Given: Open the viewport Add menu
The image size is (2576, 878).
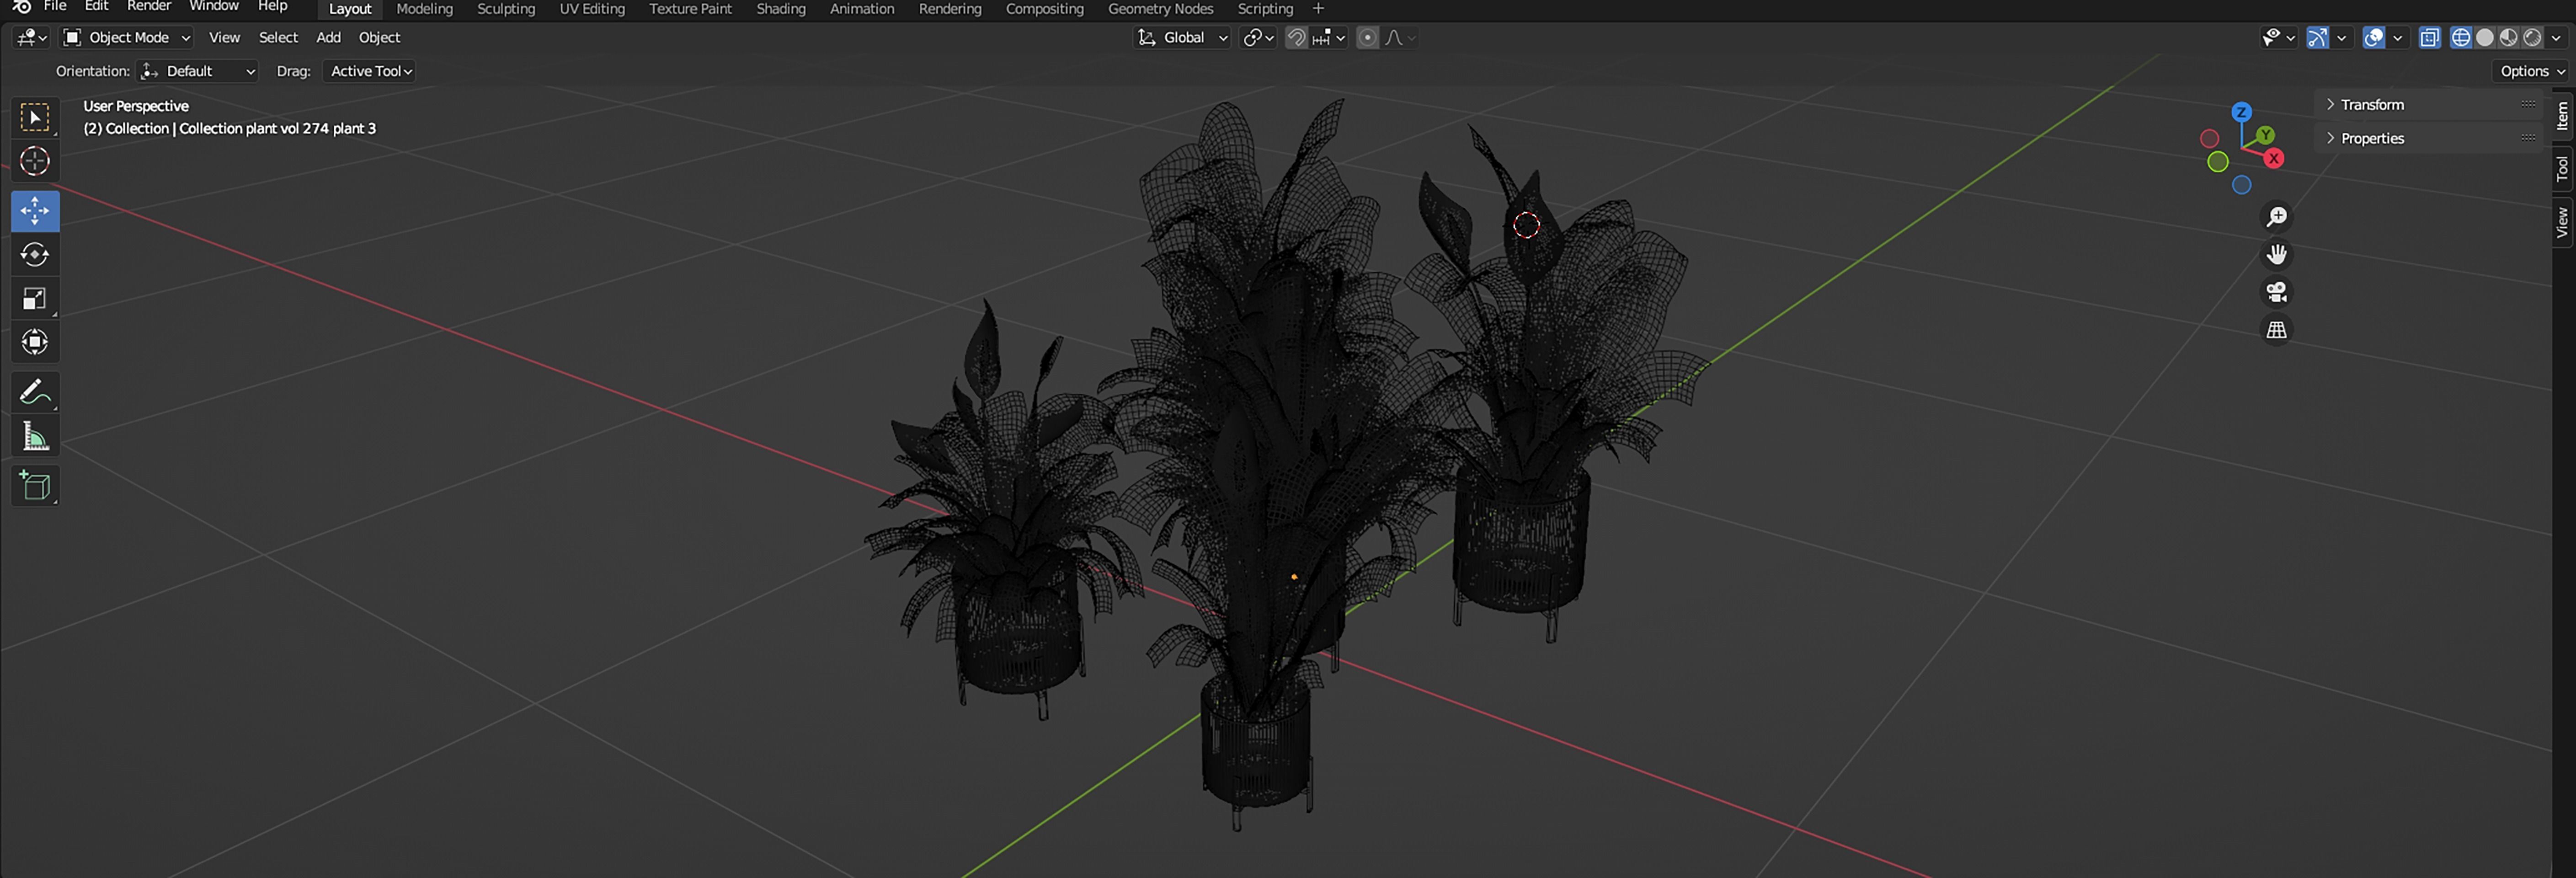Looking at the screenshot, I should [x=328, y=38].
